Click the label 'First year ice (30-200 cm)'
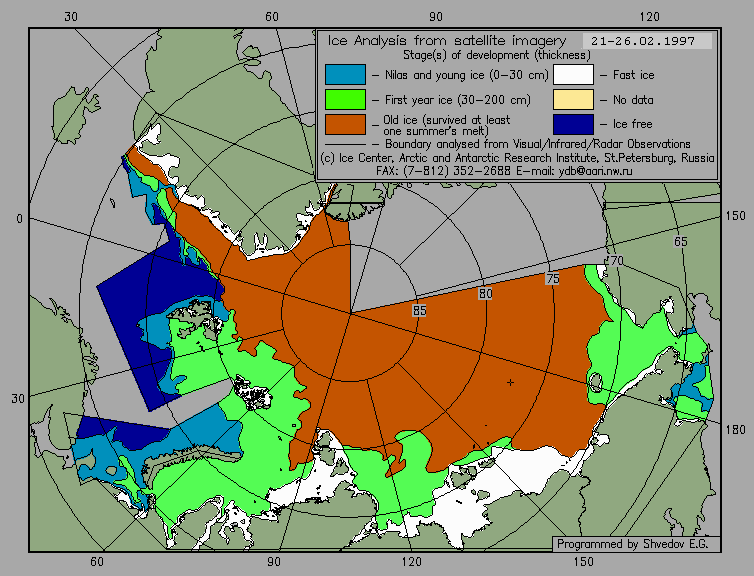754x576 pixels. coord(458,100)
